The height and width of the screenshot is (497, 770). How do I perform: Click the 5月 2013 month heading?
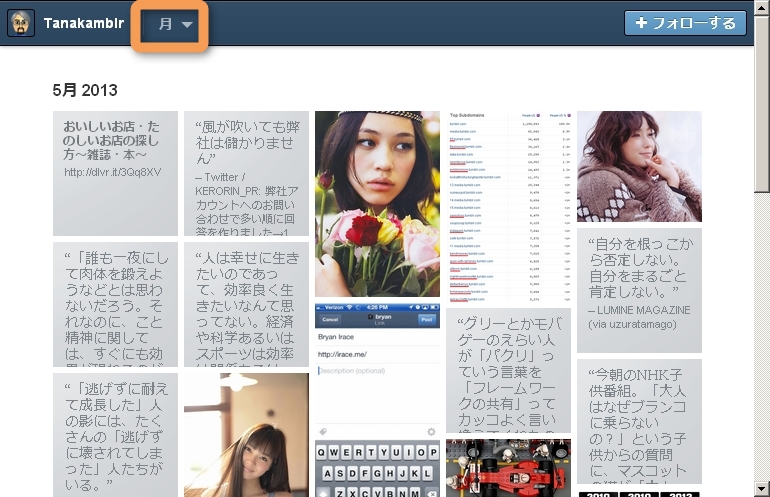tap(85, 90)
